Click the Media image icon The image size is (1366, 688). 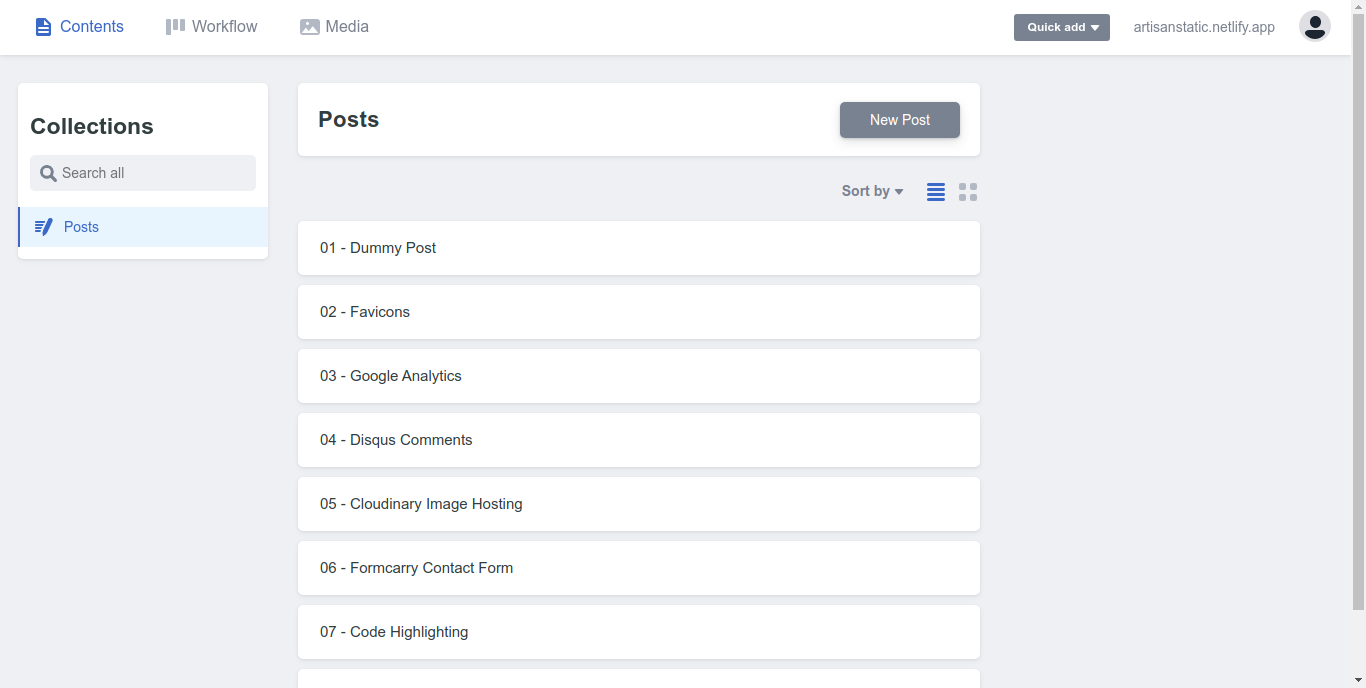pyautogui.click(x=310, y=27)
